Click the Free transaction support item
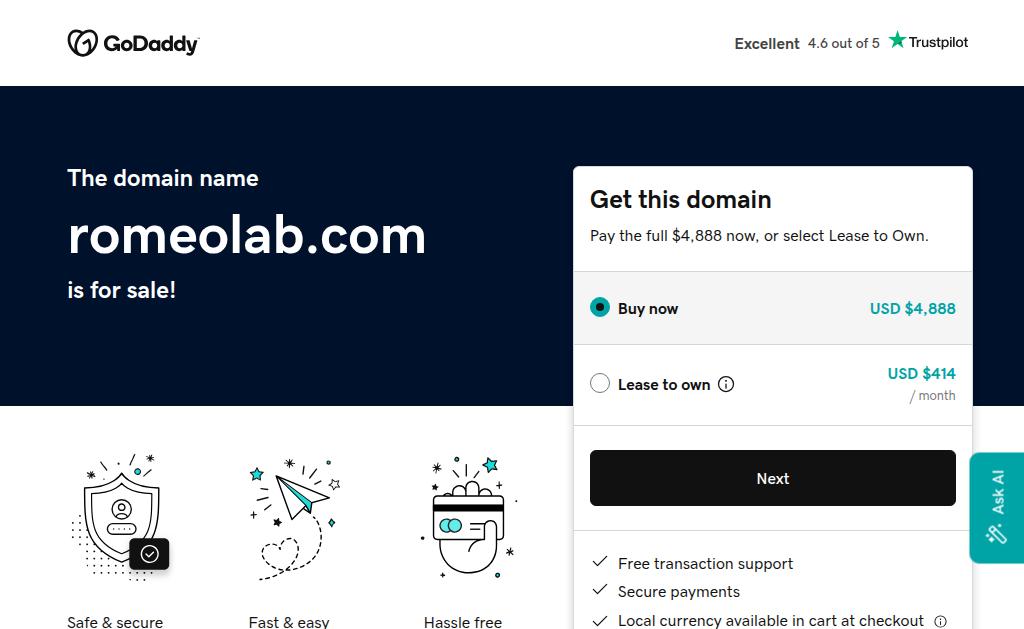The width and height of the screenshot is (1024, 629). [x=692, y=563]
